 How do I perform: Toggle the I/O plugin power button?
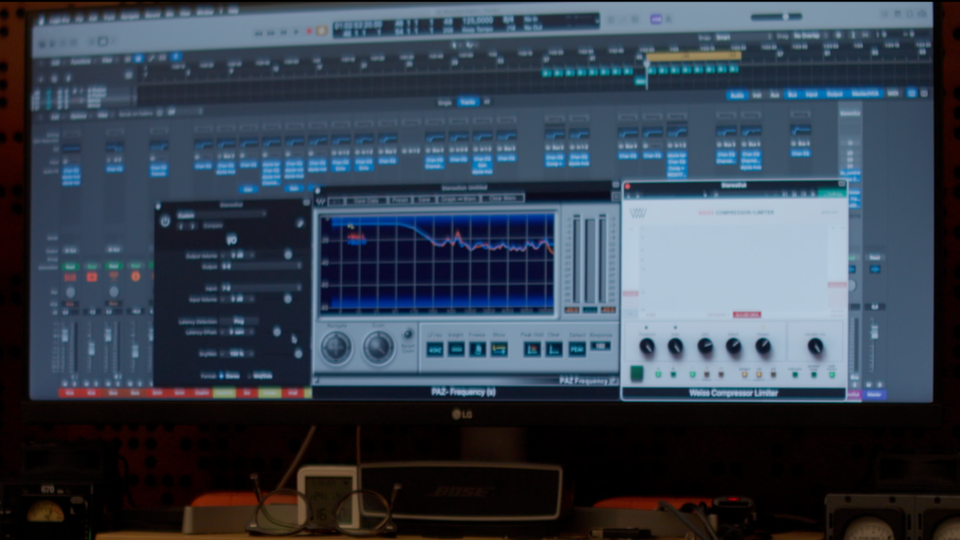pyautogui.click(x=165, y=222)
